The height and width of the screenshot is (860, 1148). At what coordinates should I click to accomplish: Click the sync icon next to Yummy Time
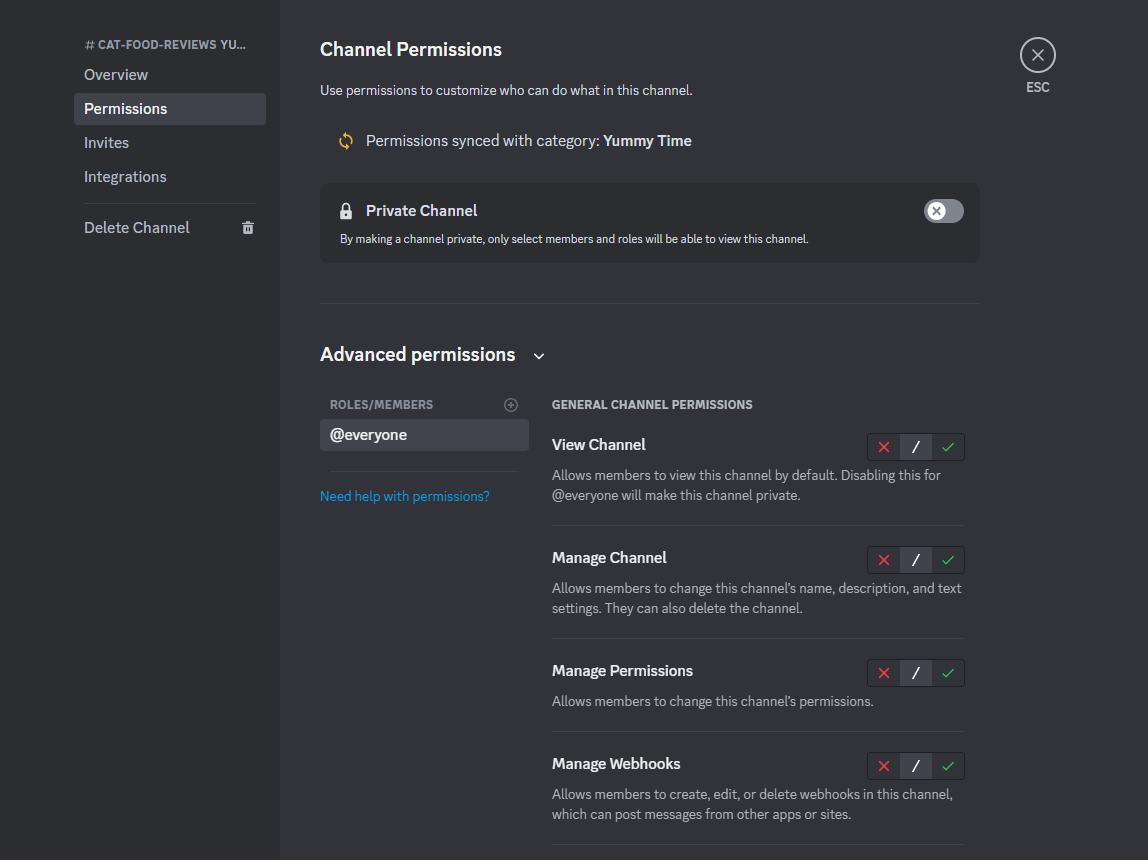345,140
